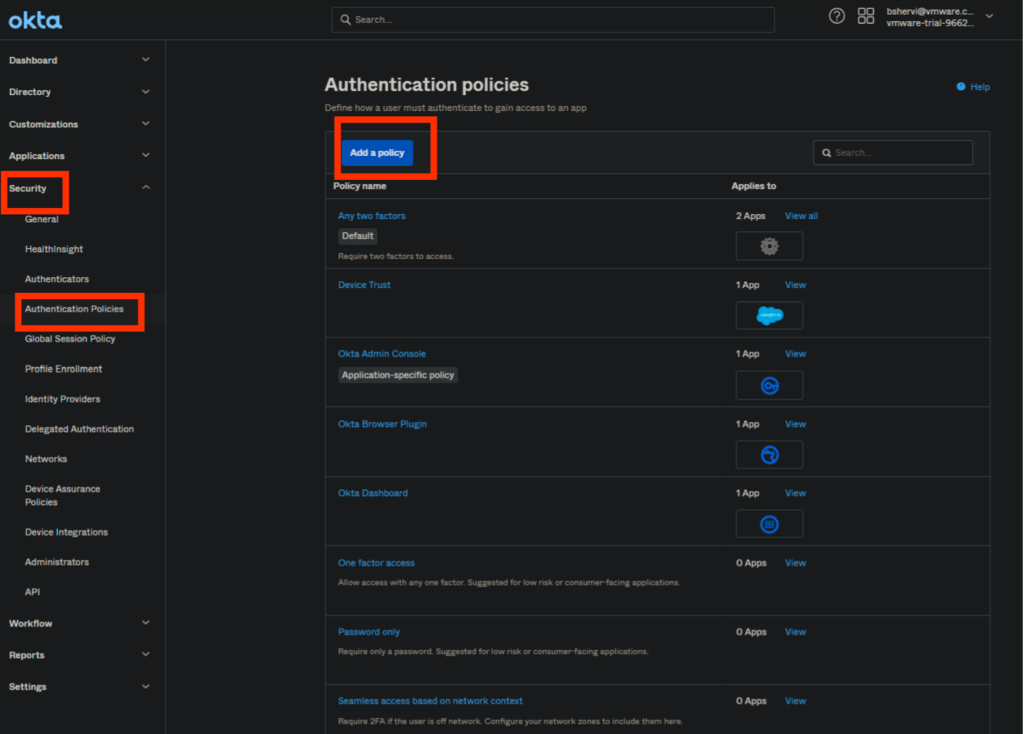1024x734 pixels.
Task: Click View all for Any two factors
Action: (801, 216)
